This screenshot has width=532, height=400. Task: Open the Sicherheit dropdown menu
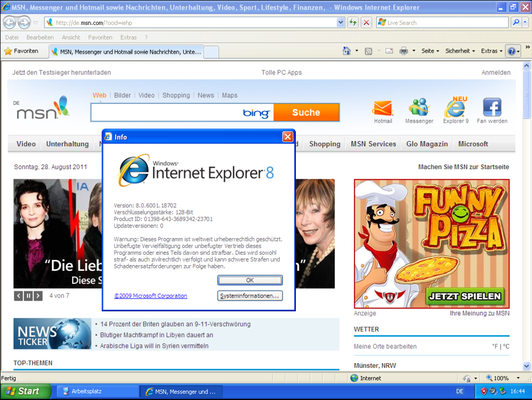(x=460, y=51)
